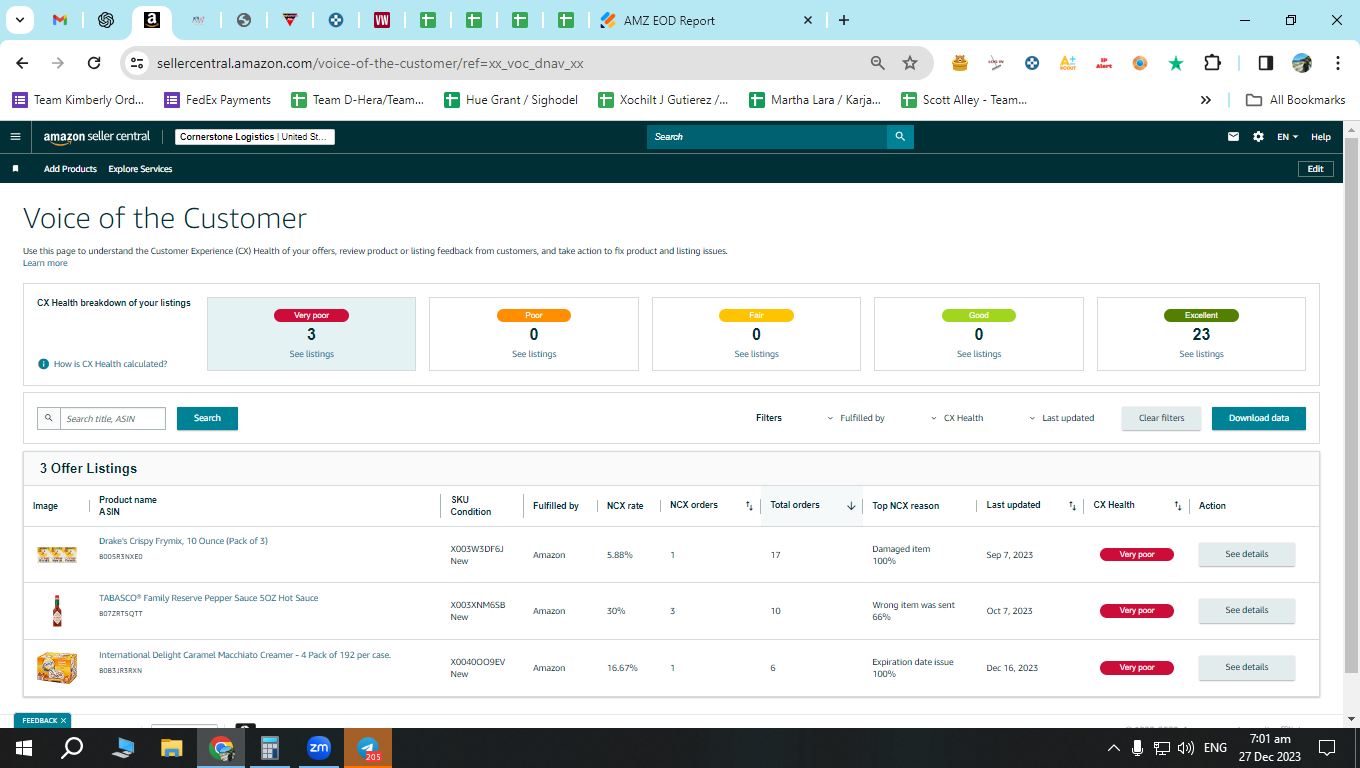
Task: See listings under Very poor
Action: [x=311, y=354]
